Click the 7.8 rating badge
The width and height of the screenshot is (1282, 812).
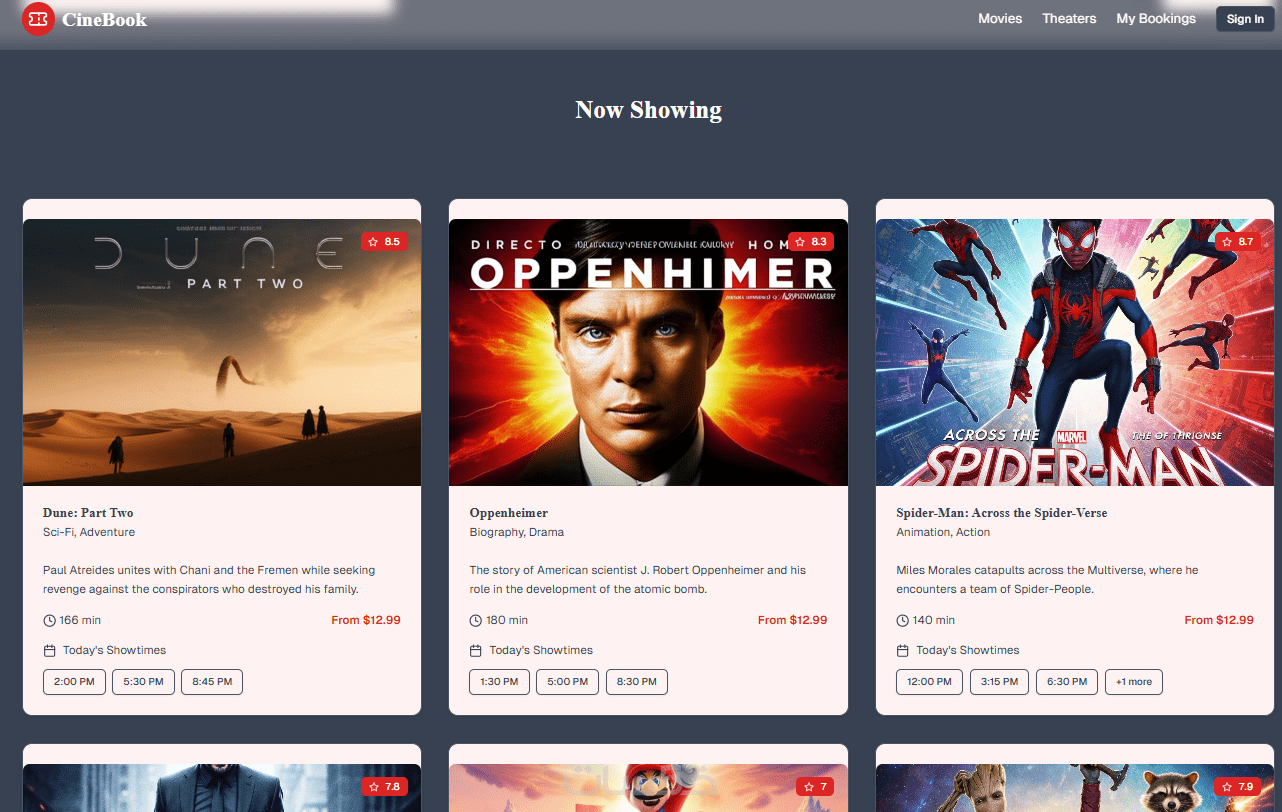(x=384, y=787)
